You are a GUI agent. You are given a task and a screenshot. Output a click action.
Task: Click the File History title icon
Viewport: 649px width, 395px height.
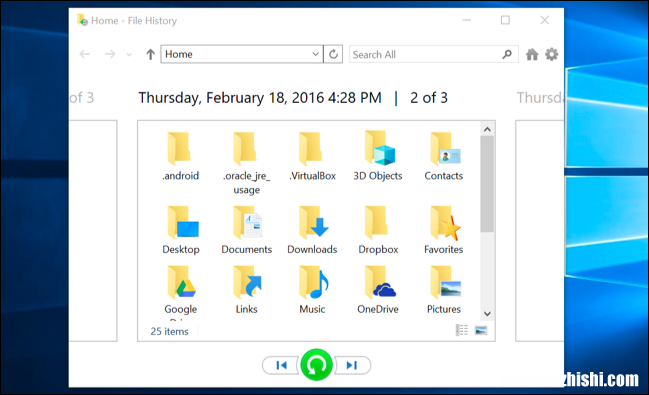pos(82,20)
